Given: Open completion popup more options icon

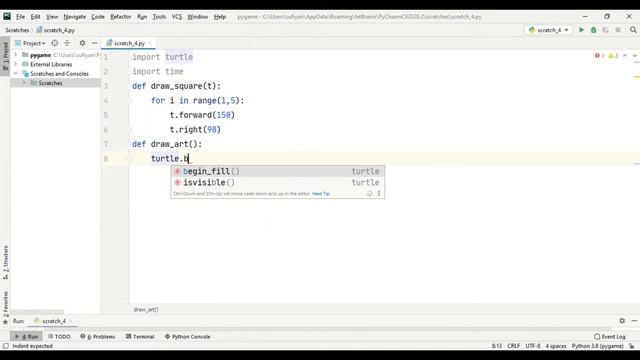Looking at the screenshot, I should point(379,193).
